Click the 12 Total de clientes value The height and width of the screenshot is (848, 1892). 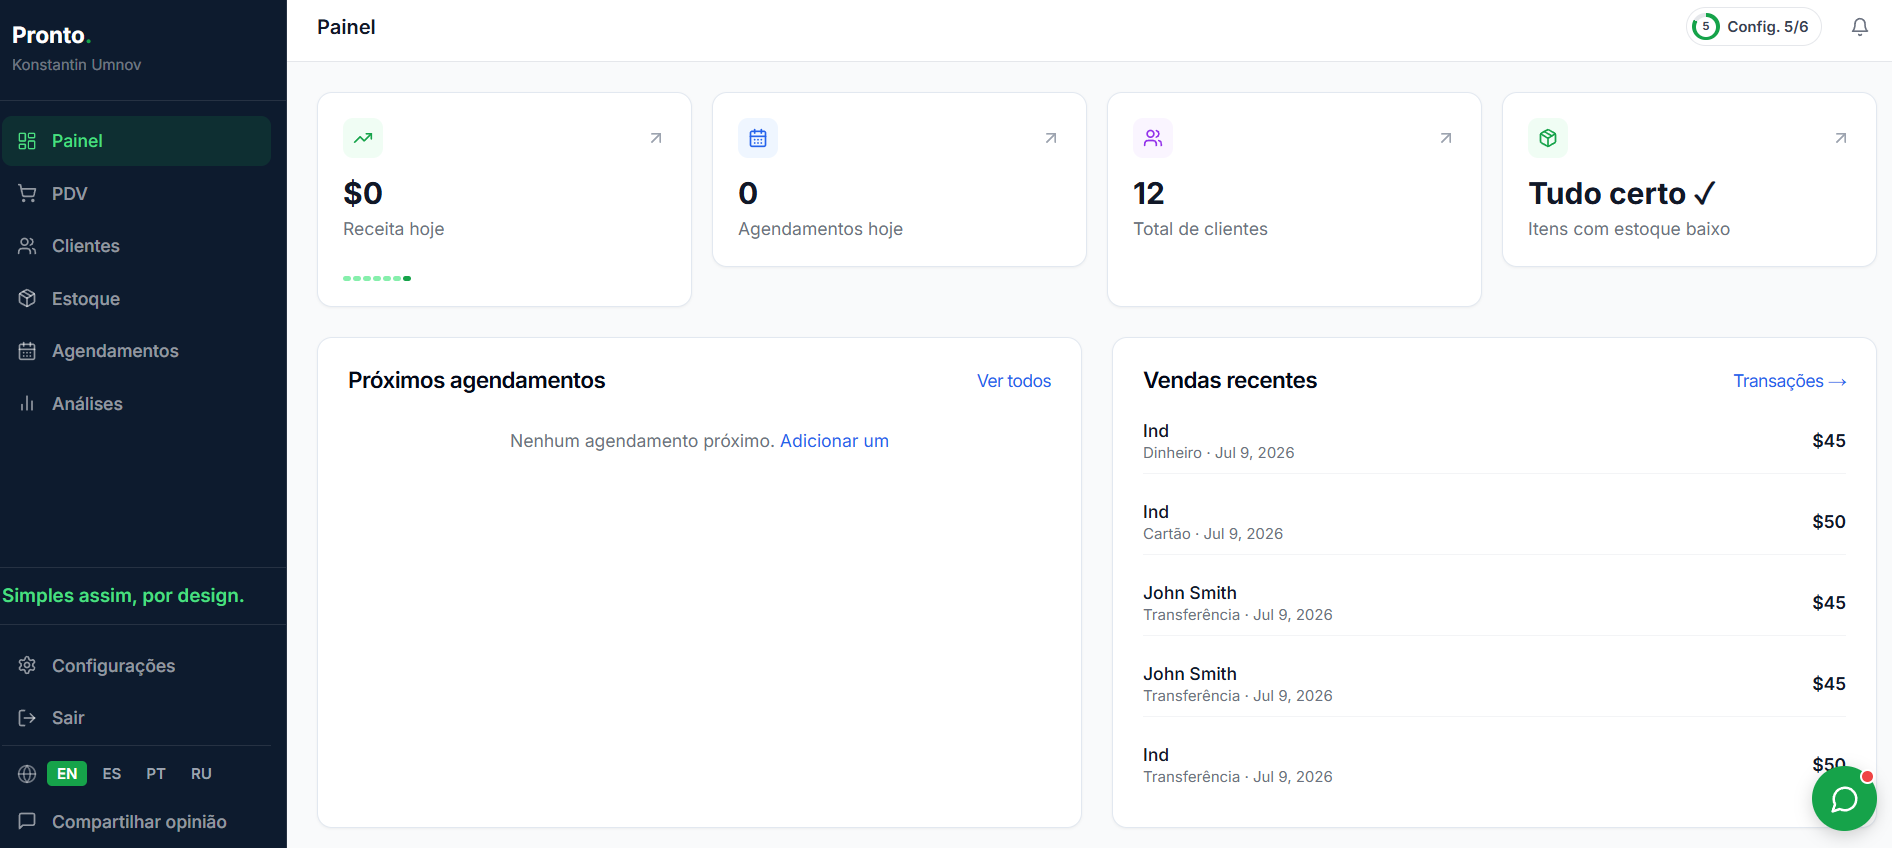tap(1149, 193)
